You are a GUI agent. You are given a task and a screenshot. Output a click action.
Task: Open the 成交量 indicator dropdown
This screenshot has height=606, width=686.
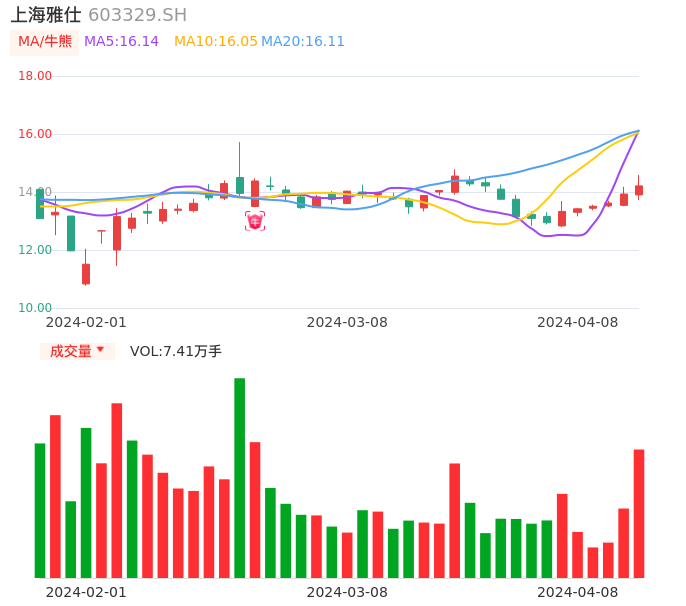point(77,351)
